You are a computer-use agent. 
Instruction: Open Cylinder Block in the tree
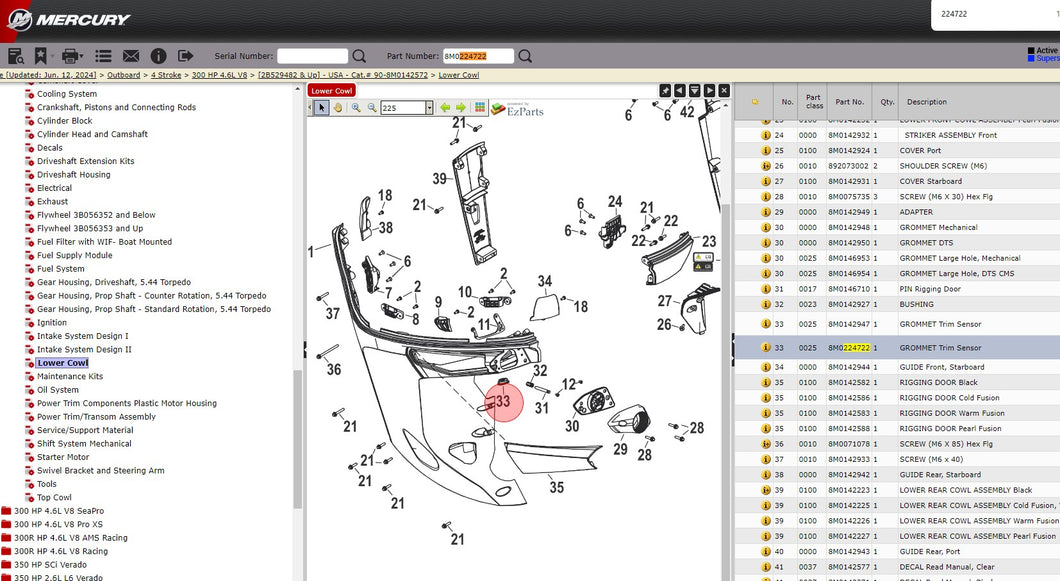coord(65,121)
